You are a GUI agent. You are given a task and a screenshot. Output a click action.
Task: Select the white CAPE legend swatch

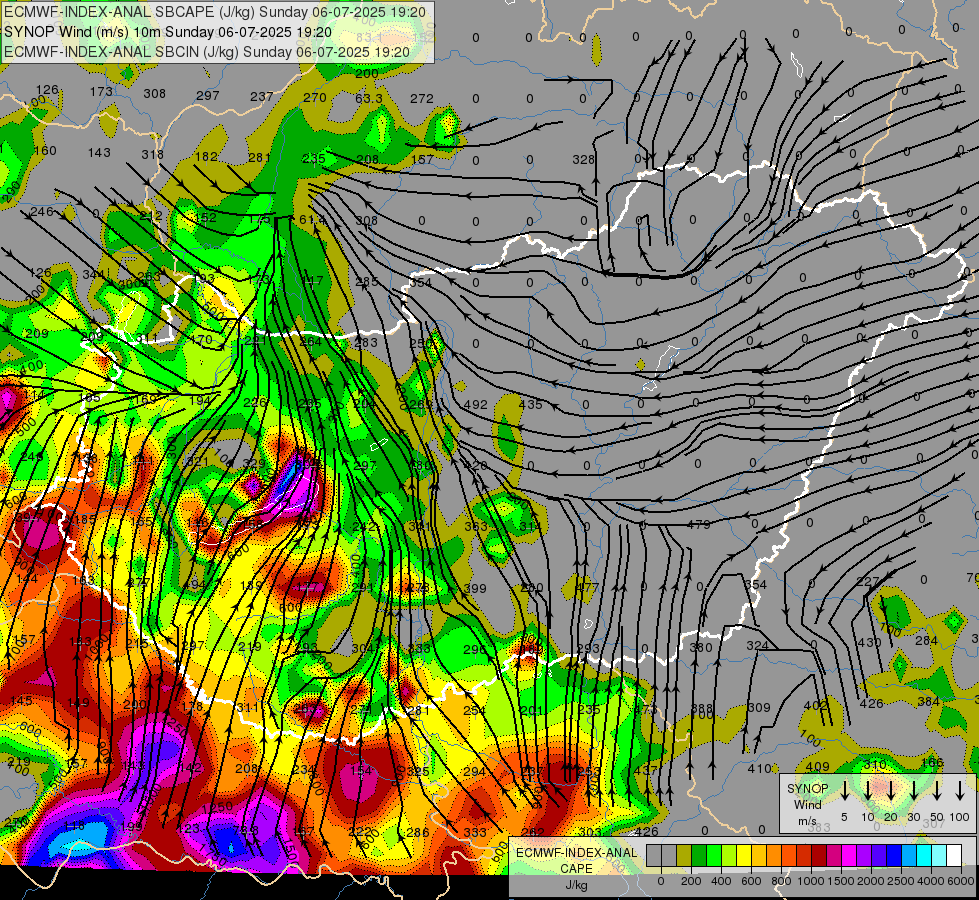point(954,855)
